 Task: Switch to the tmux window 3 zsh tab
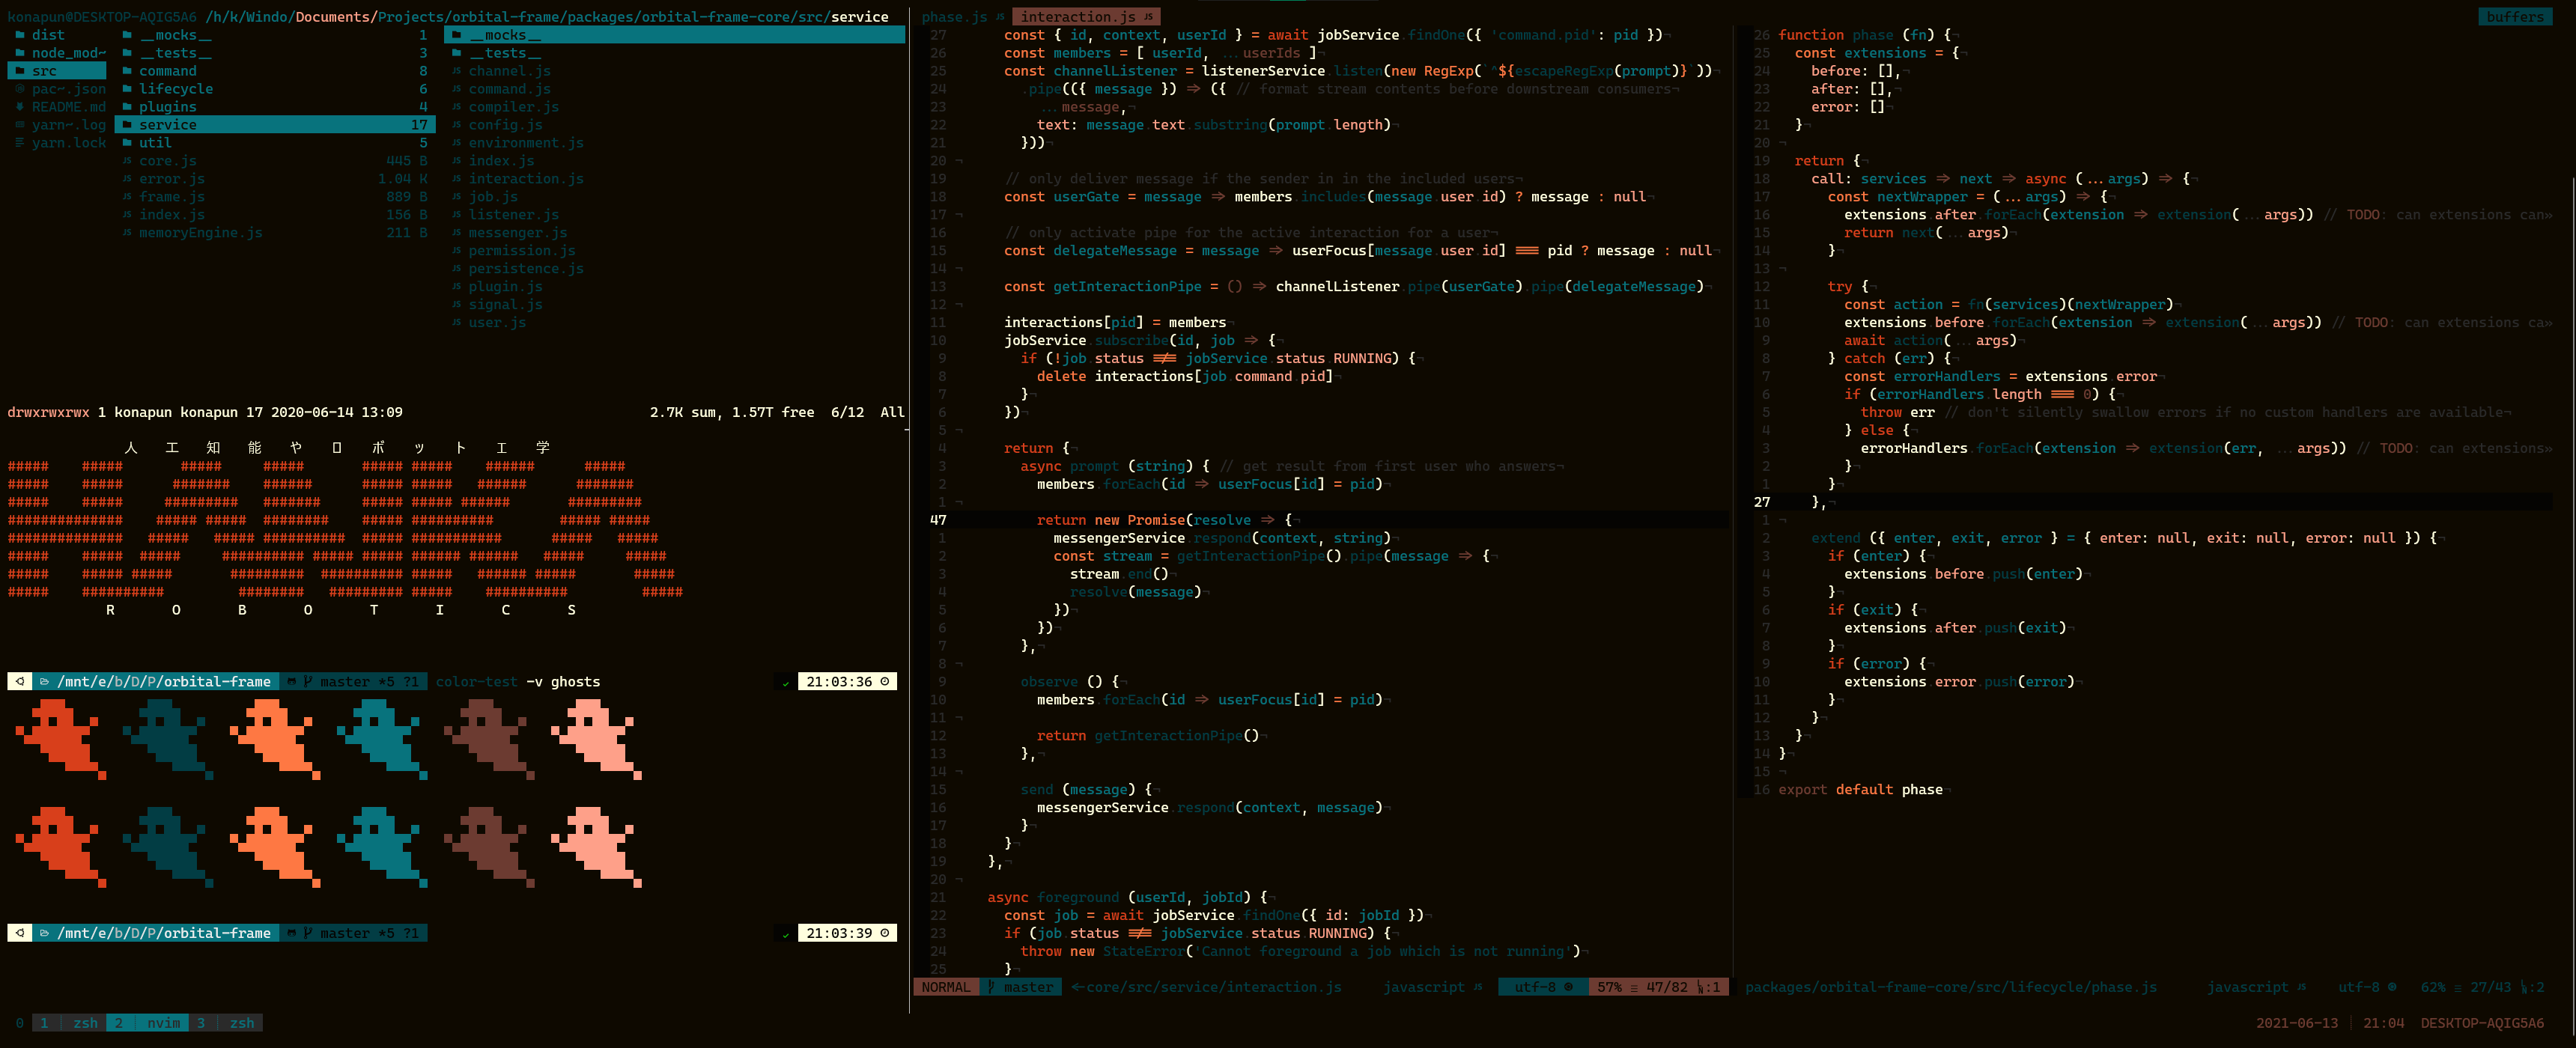tap(229, 1023)
